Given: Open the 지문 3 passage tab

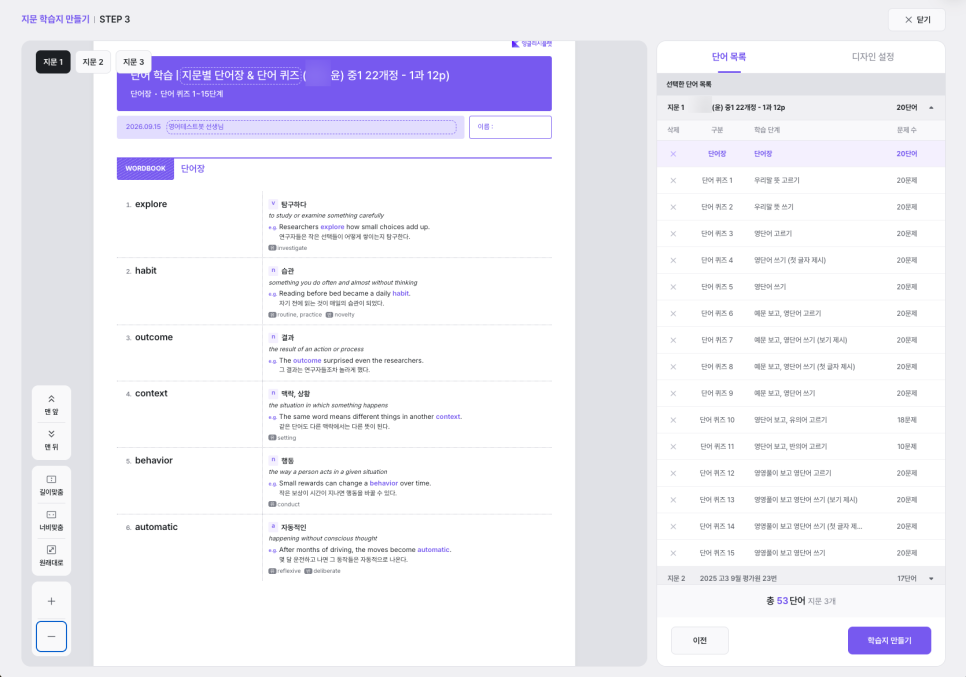Looking at the screenshot, I should point(133,62).
